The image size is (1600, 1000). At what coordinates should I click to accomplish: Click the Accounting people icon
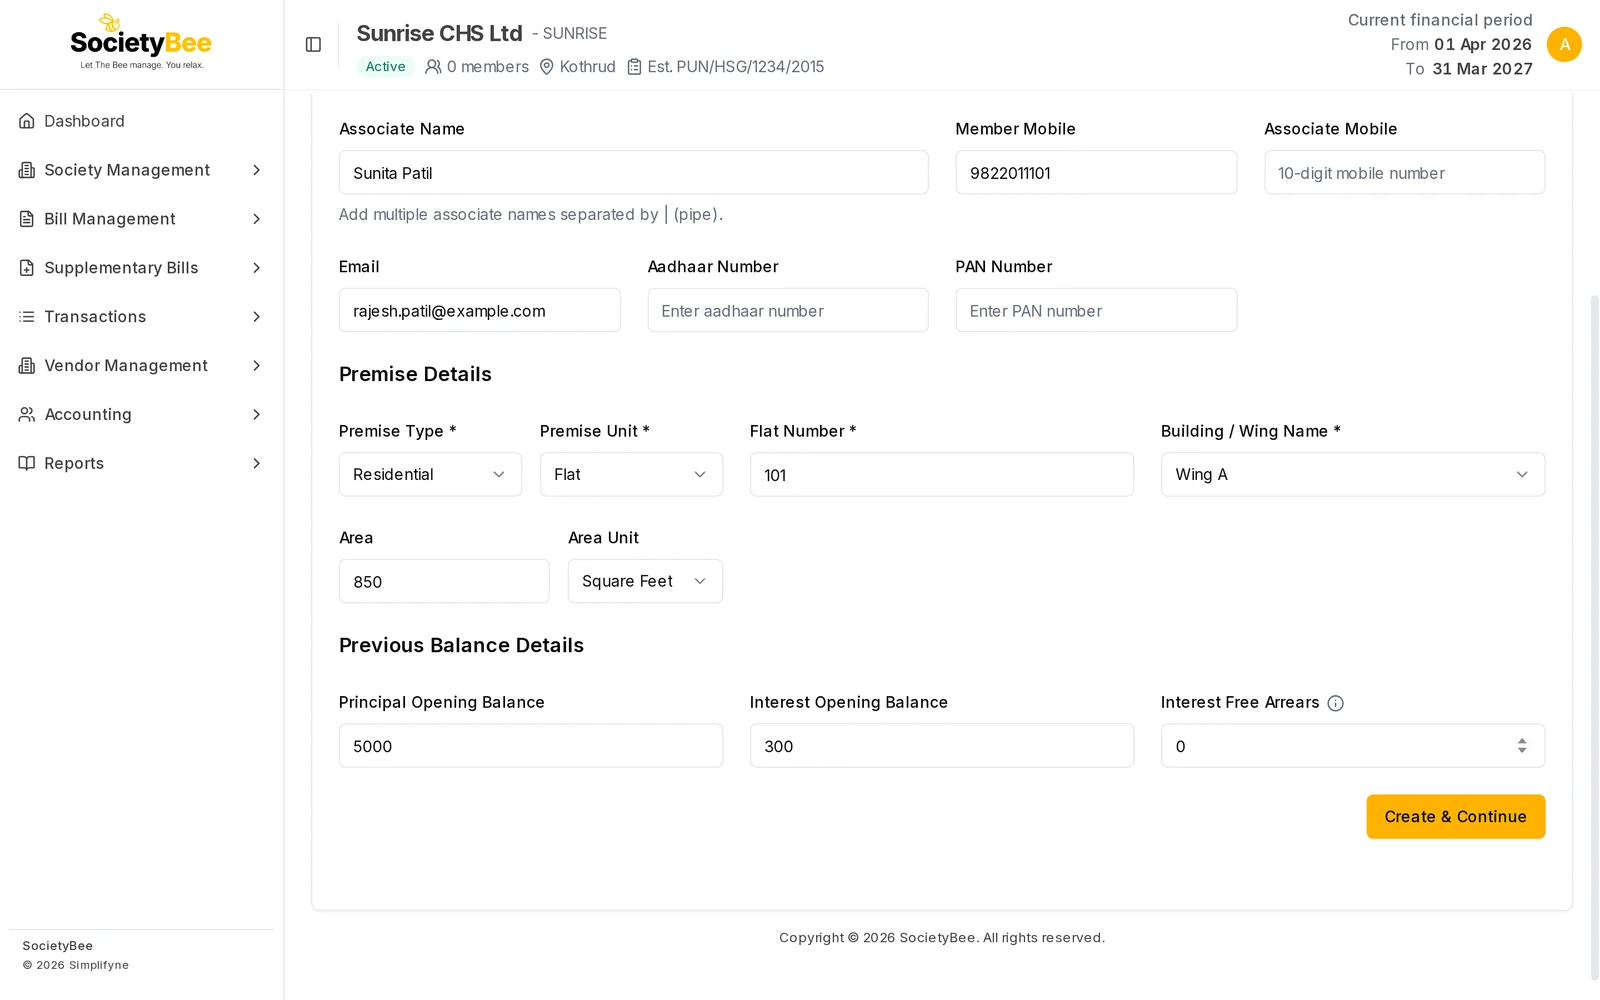(27, 414)
